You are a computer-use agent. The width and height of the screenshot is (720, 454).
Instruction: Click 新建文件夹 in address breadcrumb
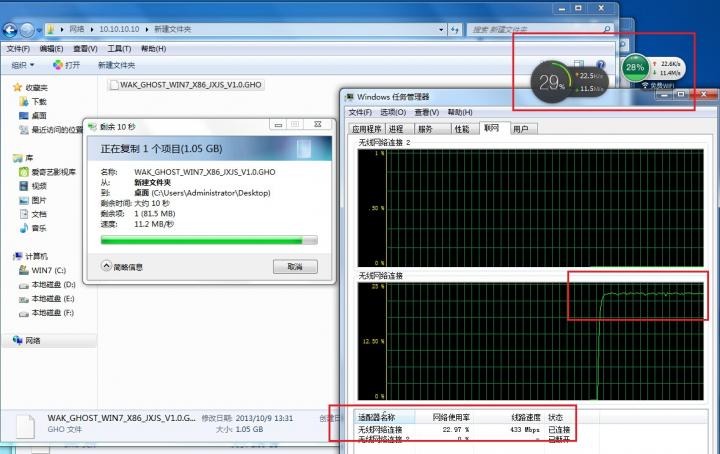pos(172,29)
